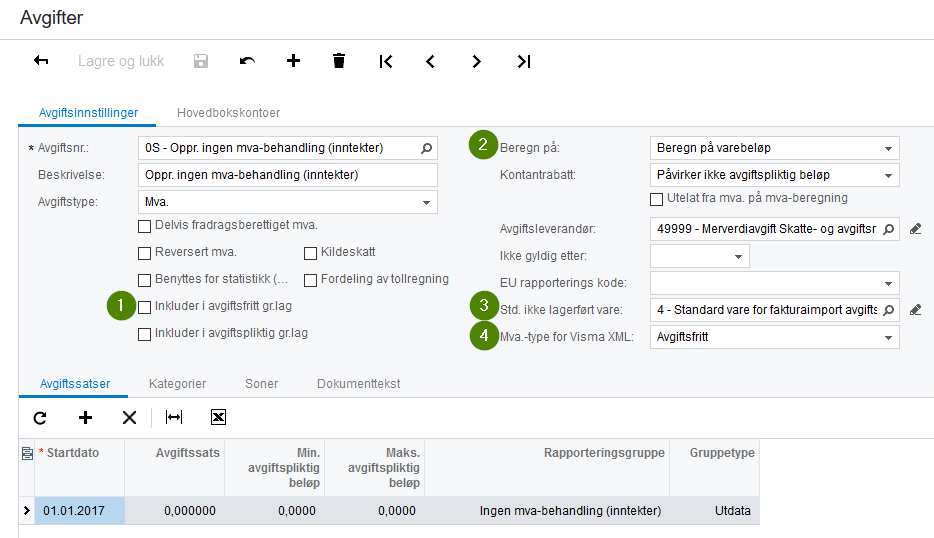The width and height of the screenshot is (934, 538).
Task: Tick the Kildeskatt checkbox
Action: [x=310, y=253]
